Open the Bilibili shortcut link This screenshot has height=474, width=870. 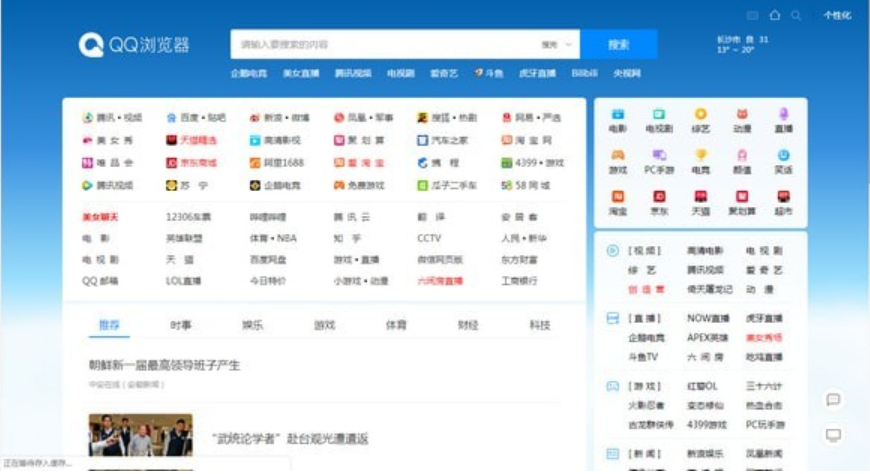[x=584, y=73]
